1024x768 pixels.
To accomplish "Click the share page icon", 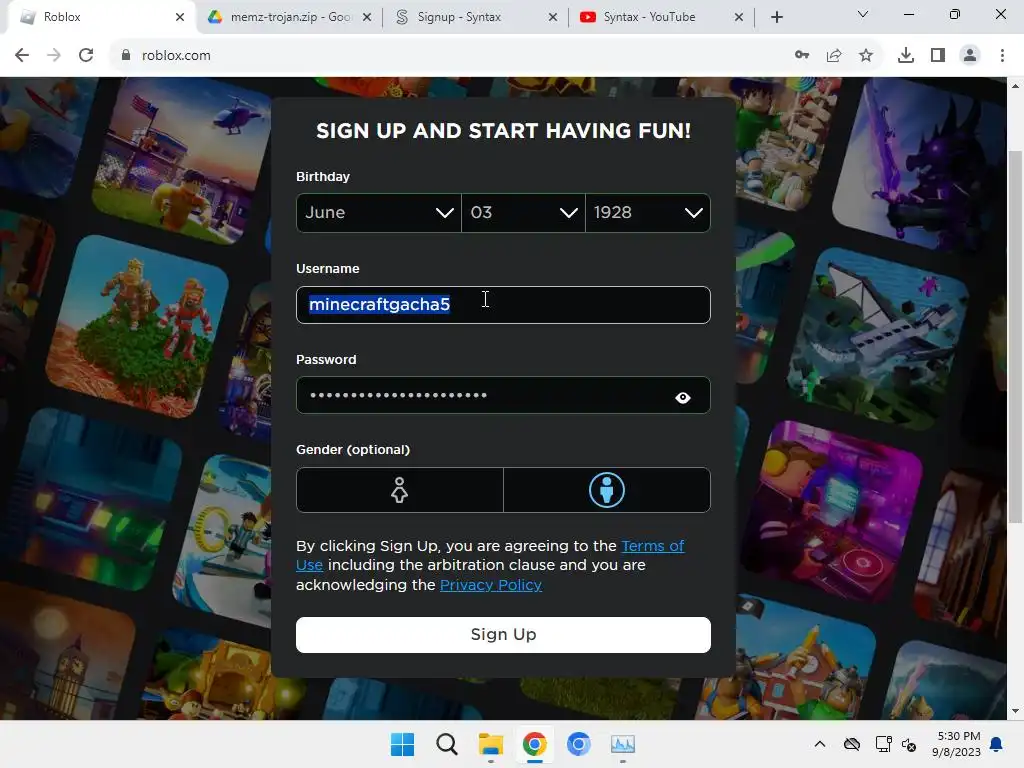I will click(834, 56).
